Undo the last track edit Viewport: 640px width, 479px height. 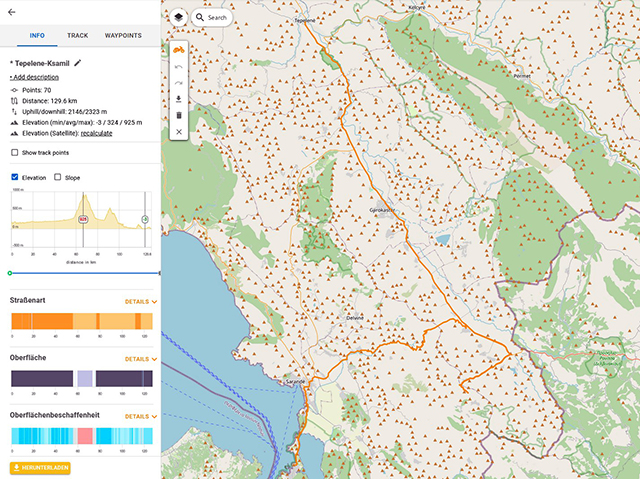coord(178,67)
